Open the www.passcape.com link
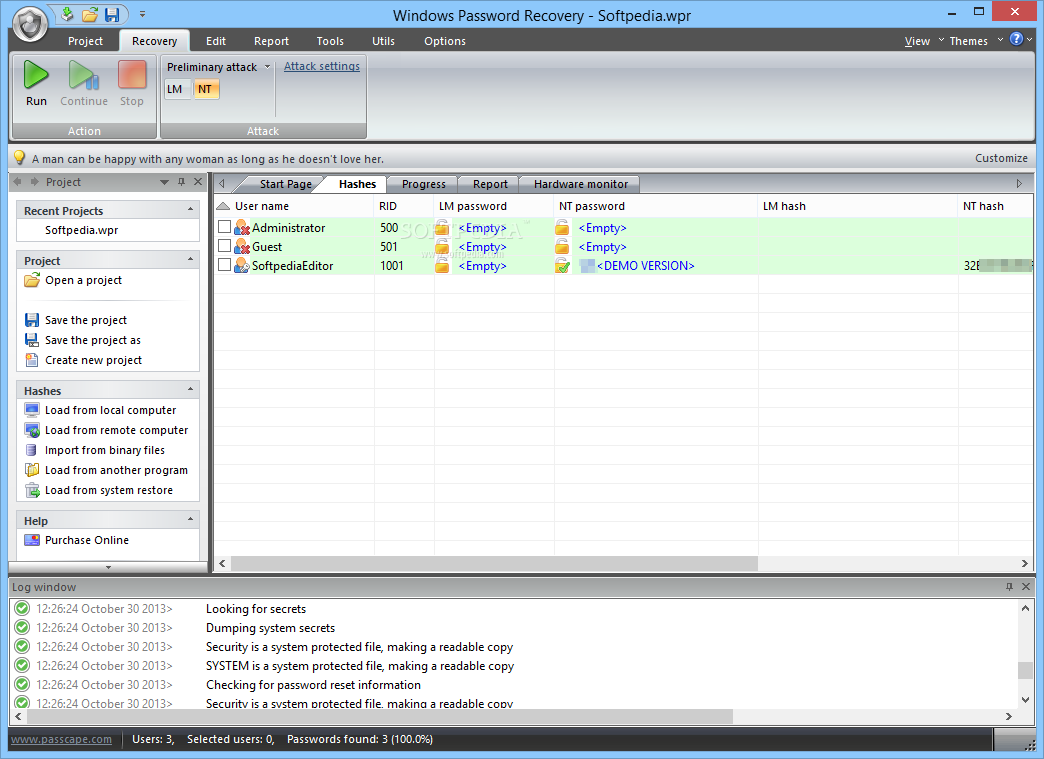Image resolution: width=1044 pixels, height=759 pixels. click(61, 739)
